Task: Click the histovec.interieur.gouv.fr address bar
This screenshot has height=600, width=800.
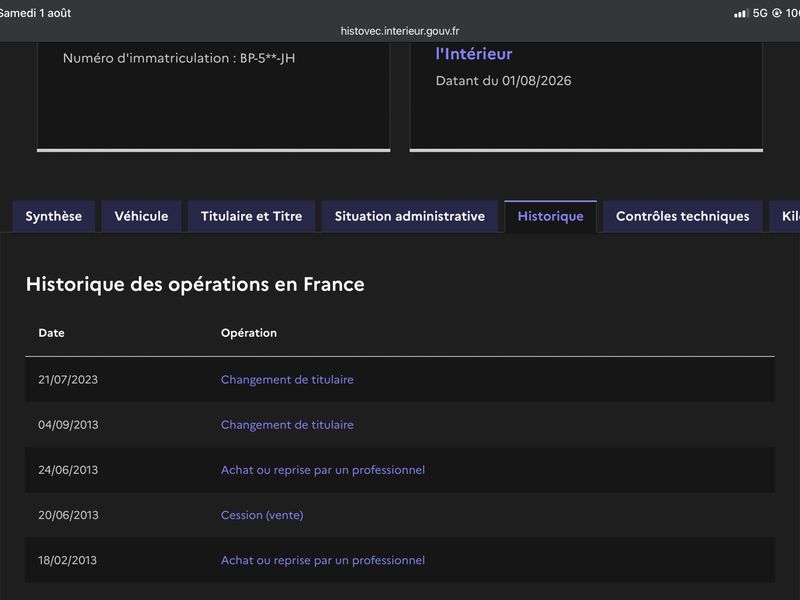Action: [x=400, y=31]
